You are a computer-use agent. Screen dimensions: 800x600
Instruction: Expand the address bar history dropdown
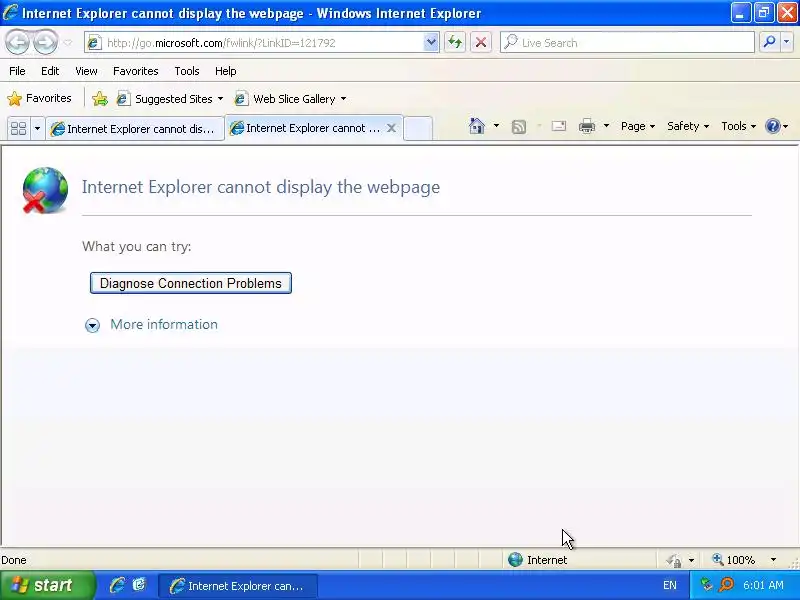pos(431,43)
